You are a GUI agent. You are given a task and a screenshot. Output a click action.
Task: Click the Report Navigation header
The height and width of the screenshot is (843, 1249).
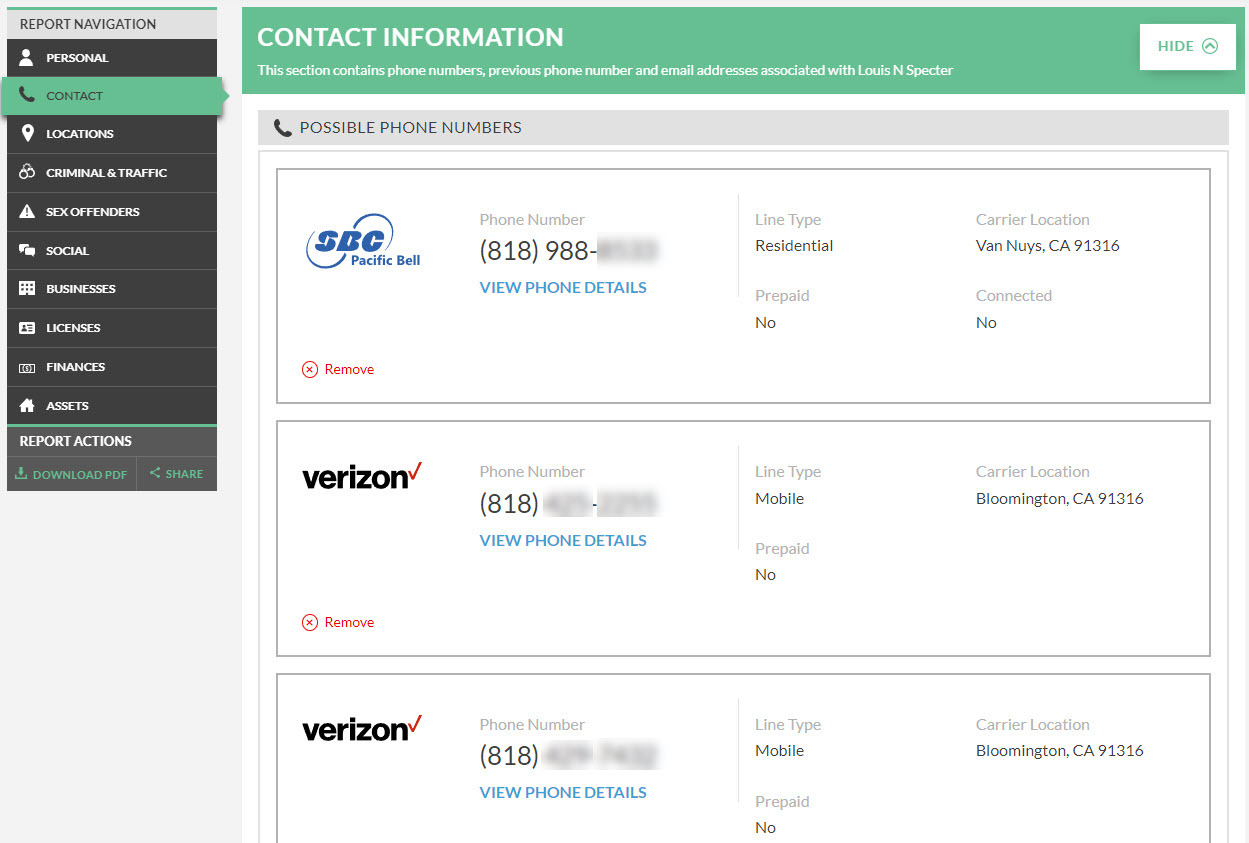(x=112, y=24)
